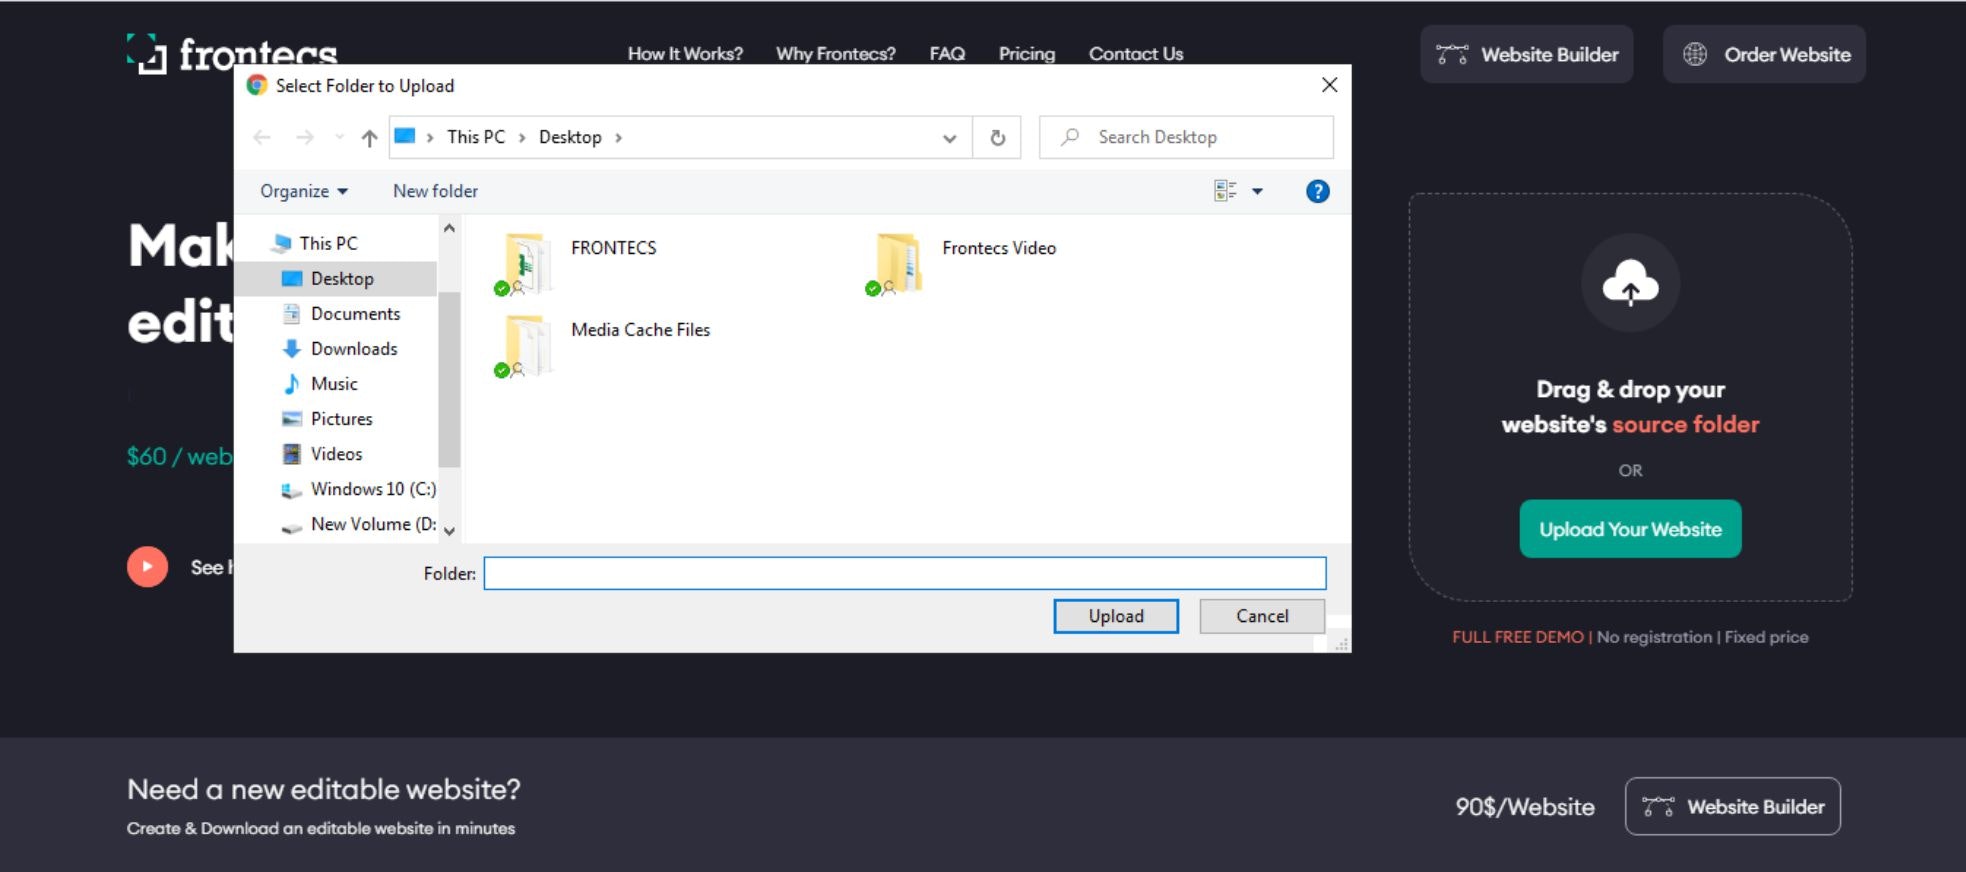Open the view options dropdown arrow

[1257, 191]
